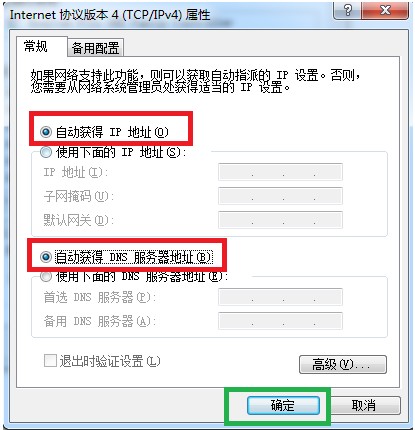
Task: Click the 备用 DNS 服务器 field
Action: 280,321
